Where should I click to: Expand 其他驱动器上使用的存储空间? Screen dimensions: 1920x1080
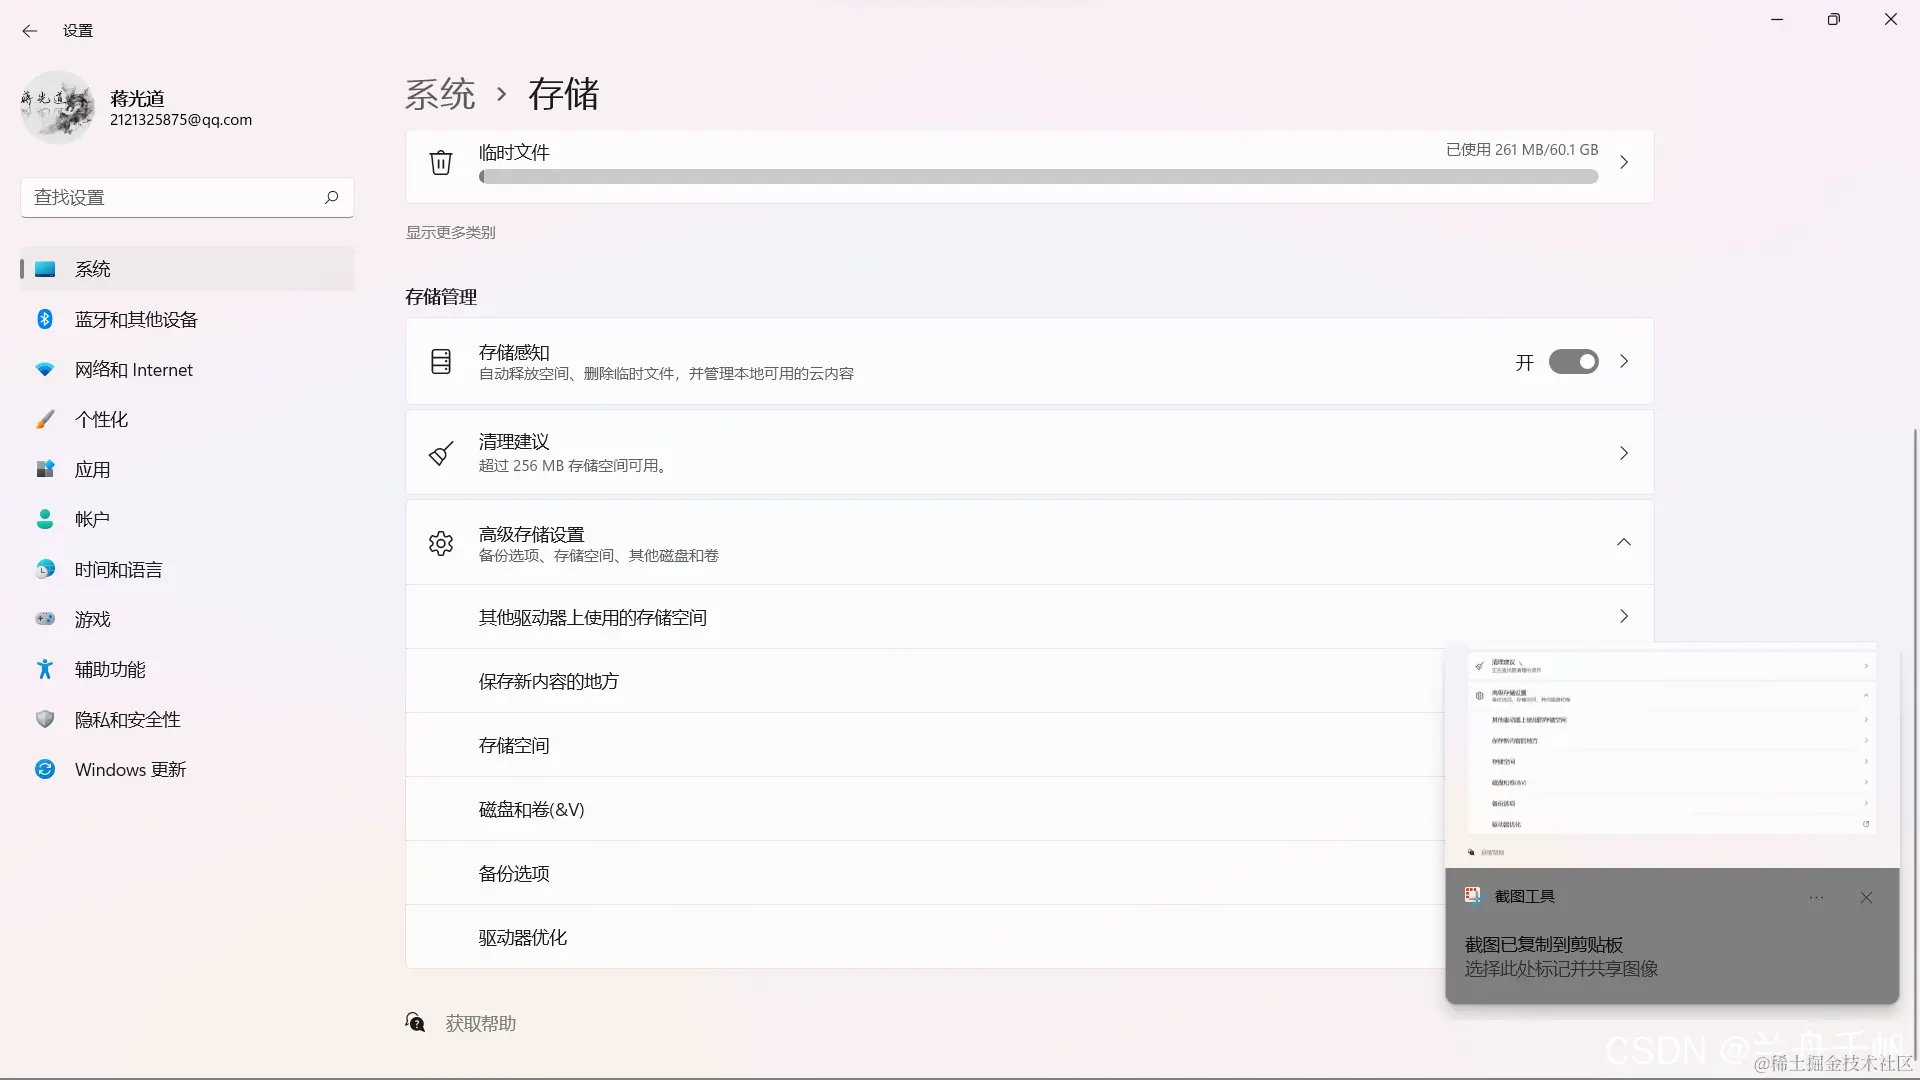click(1623, 616)
